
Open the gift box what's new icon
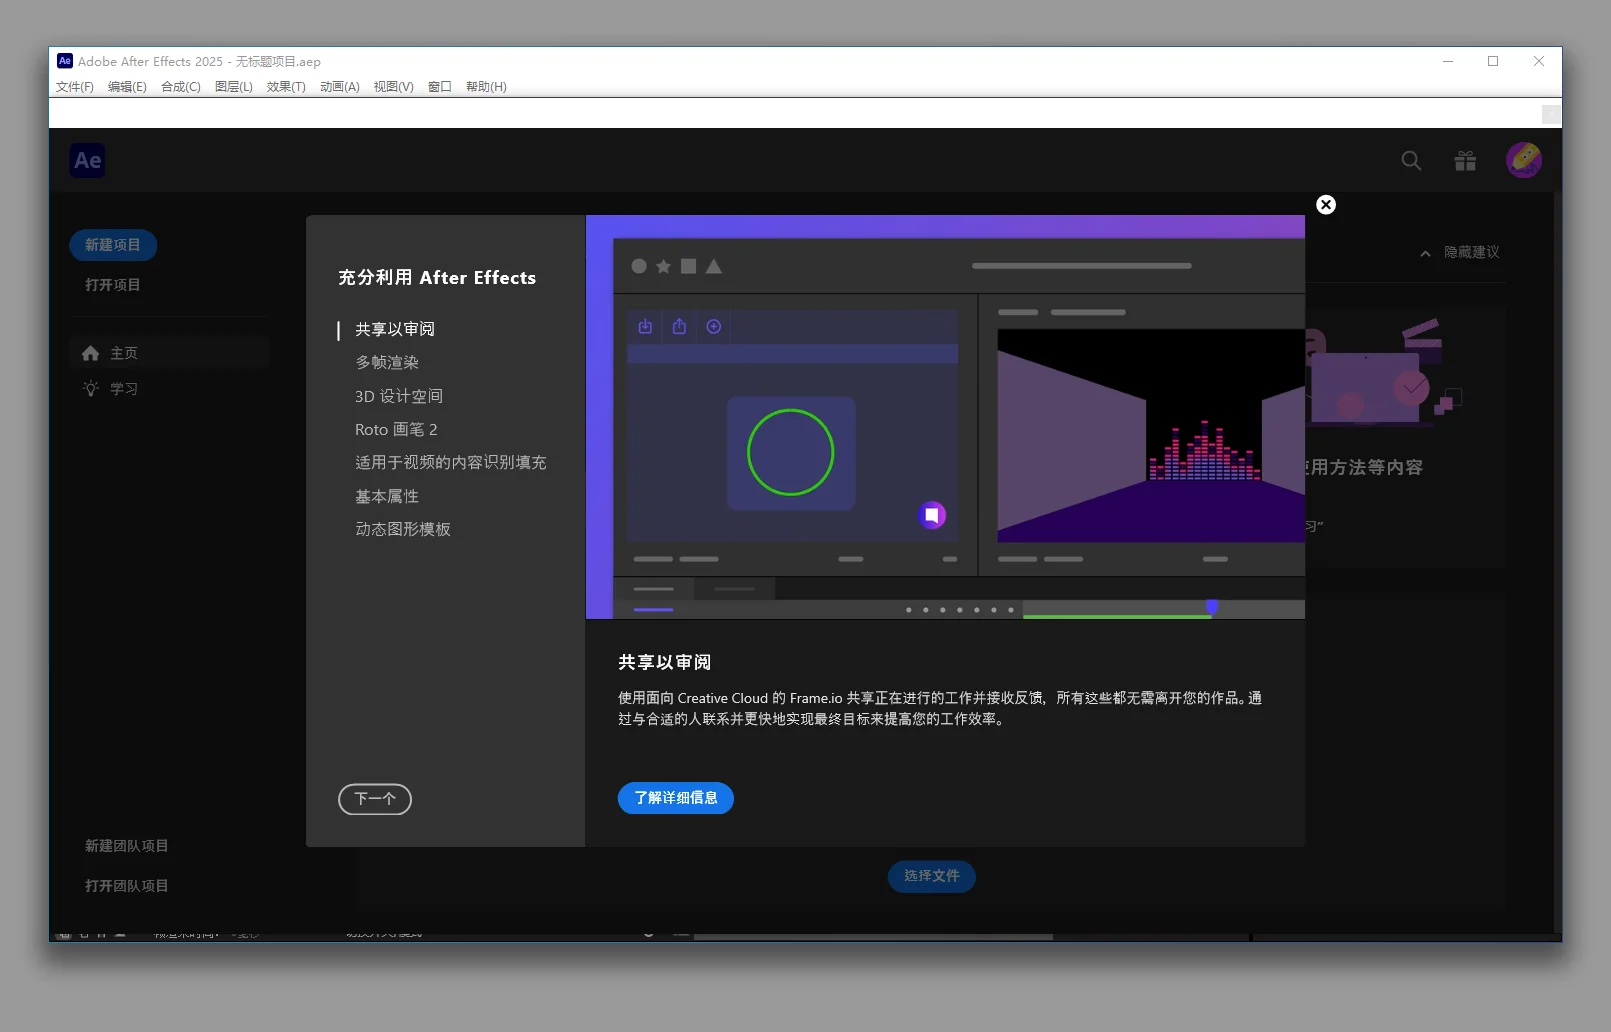tap(1465, 160)
